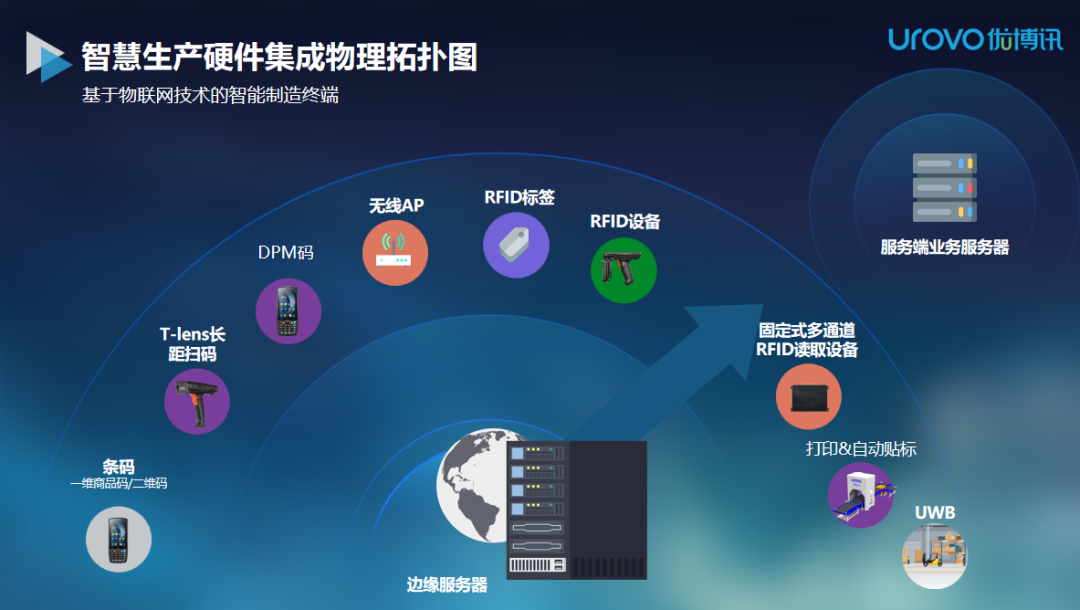Select the RFID设备 reader gun icon
Viewport: 1080px width, 610px height.
tap(623, 268)
